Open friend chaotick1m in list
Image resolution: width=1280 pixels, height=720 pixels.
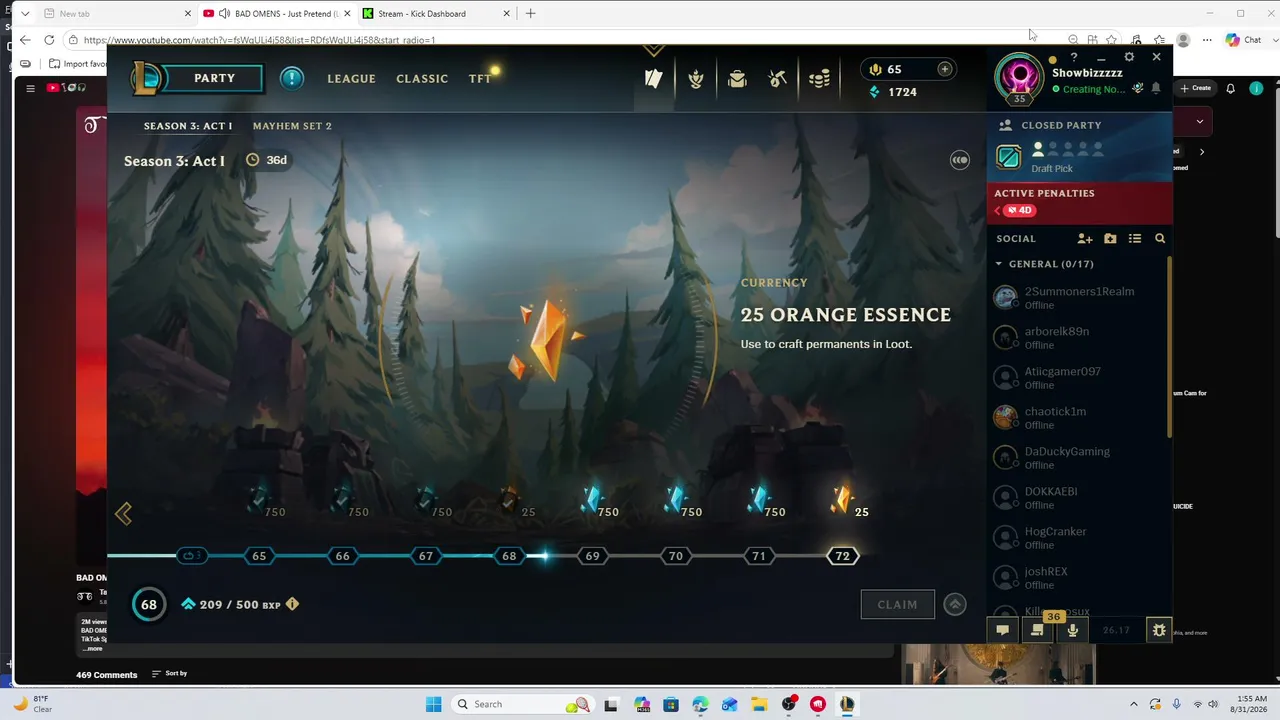click(1078, 418)
